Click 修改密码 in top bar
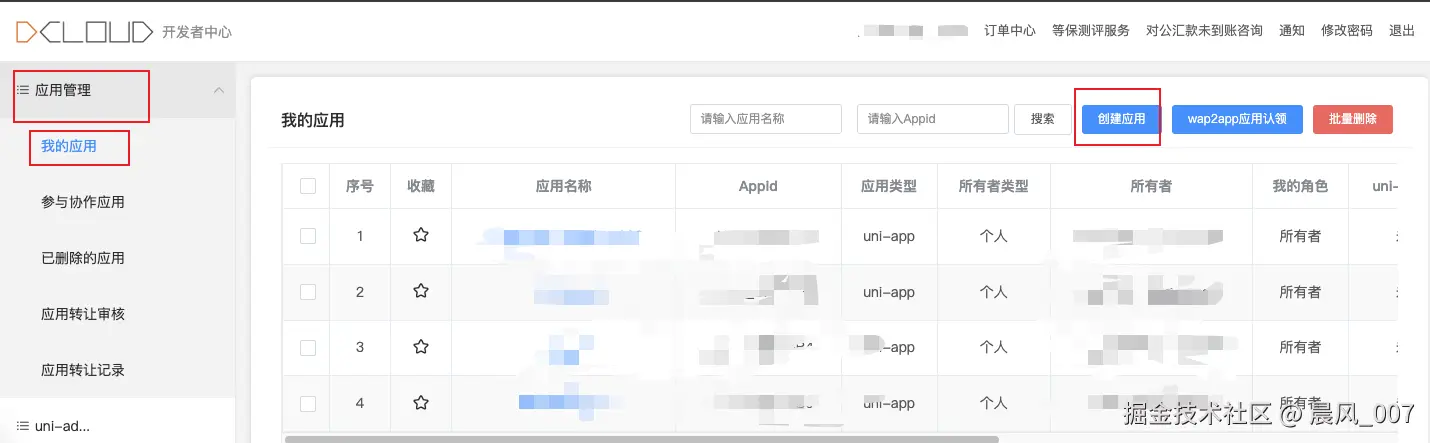The width and height of the screenshot is (1430, 443). click(x=1347, y=31)
